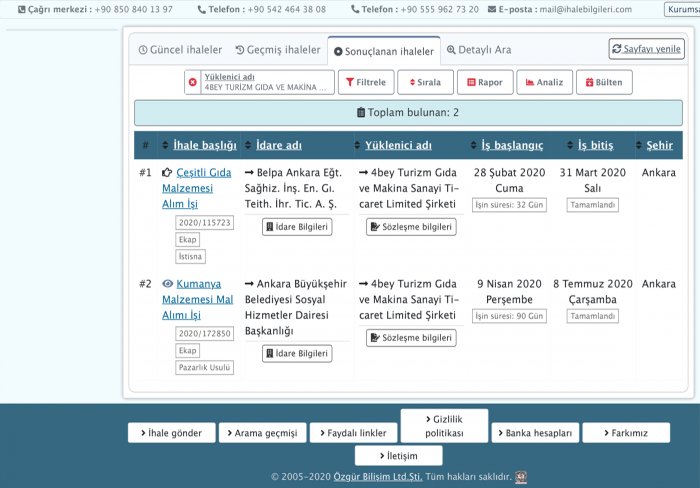Refresh page with Sayfayı yenile
This screenshot has height=488, width=700.
(x=646, y=49)
